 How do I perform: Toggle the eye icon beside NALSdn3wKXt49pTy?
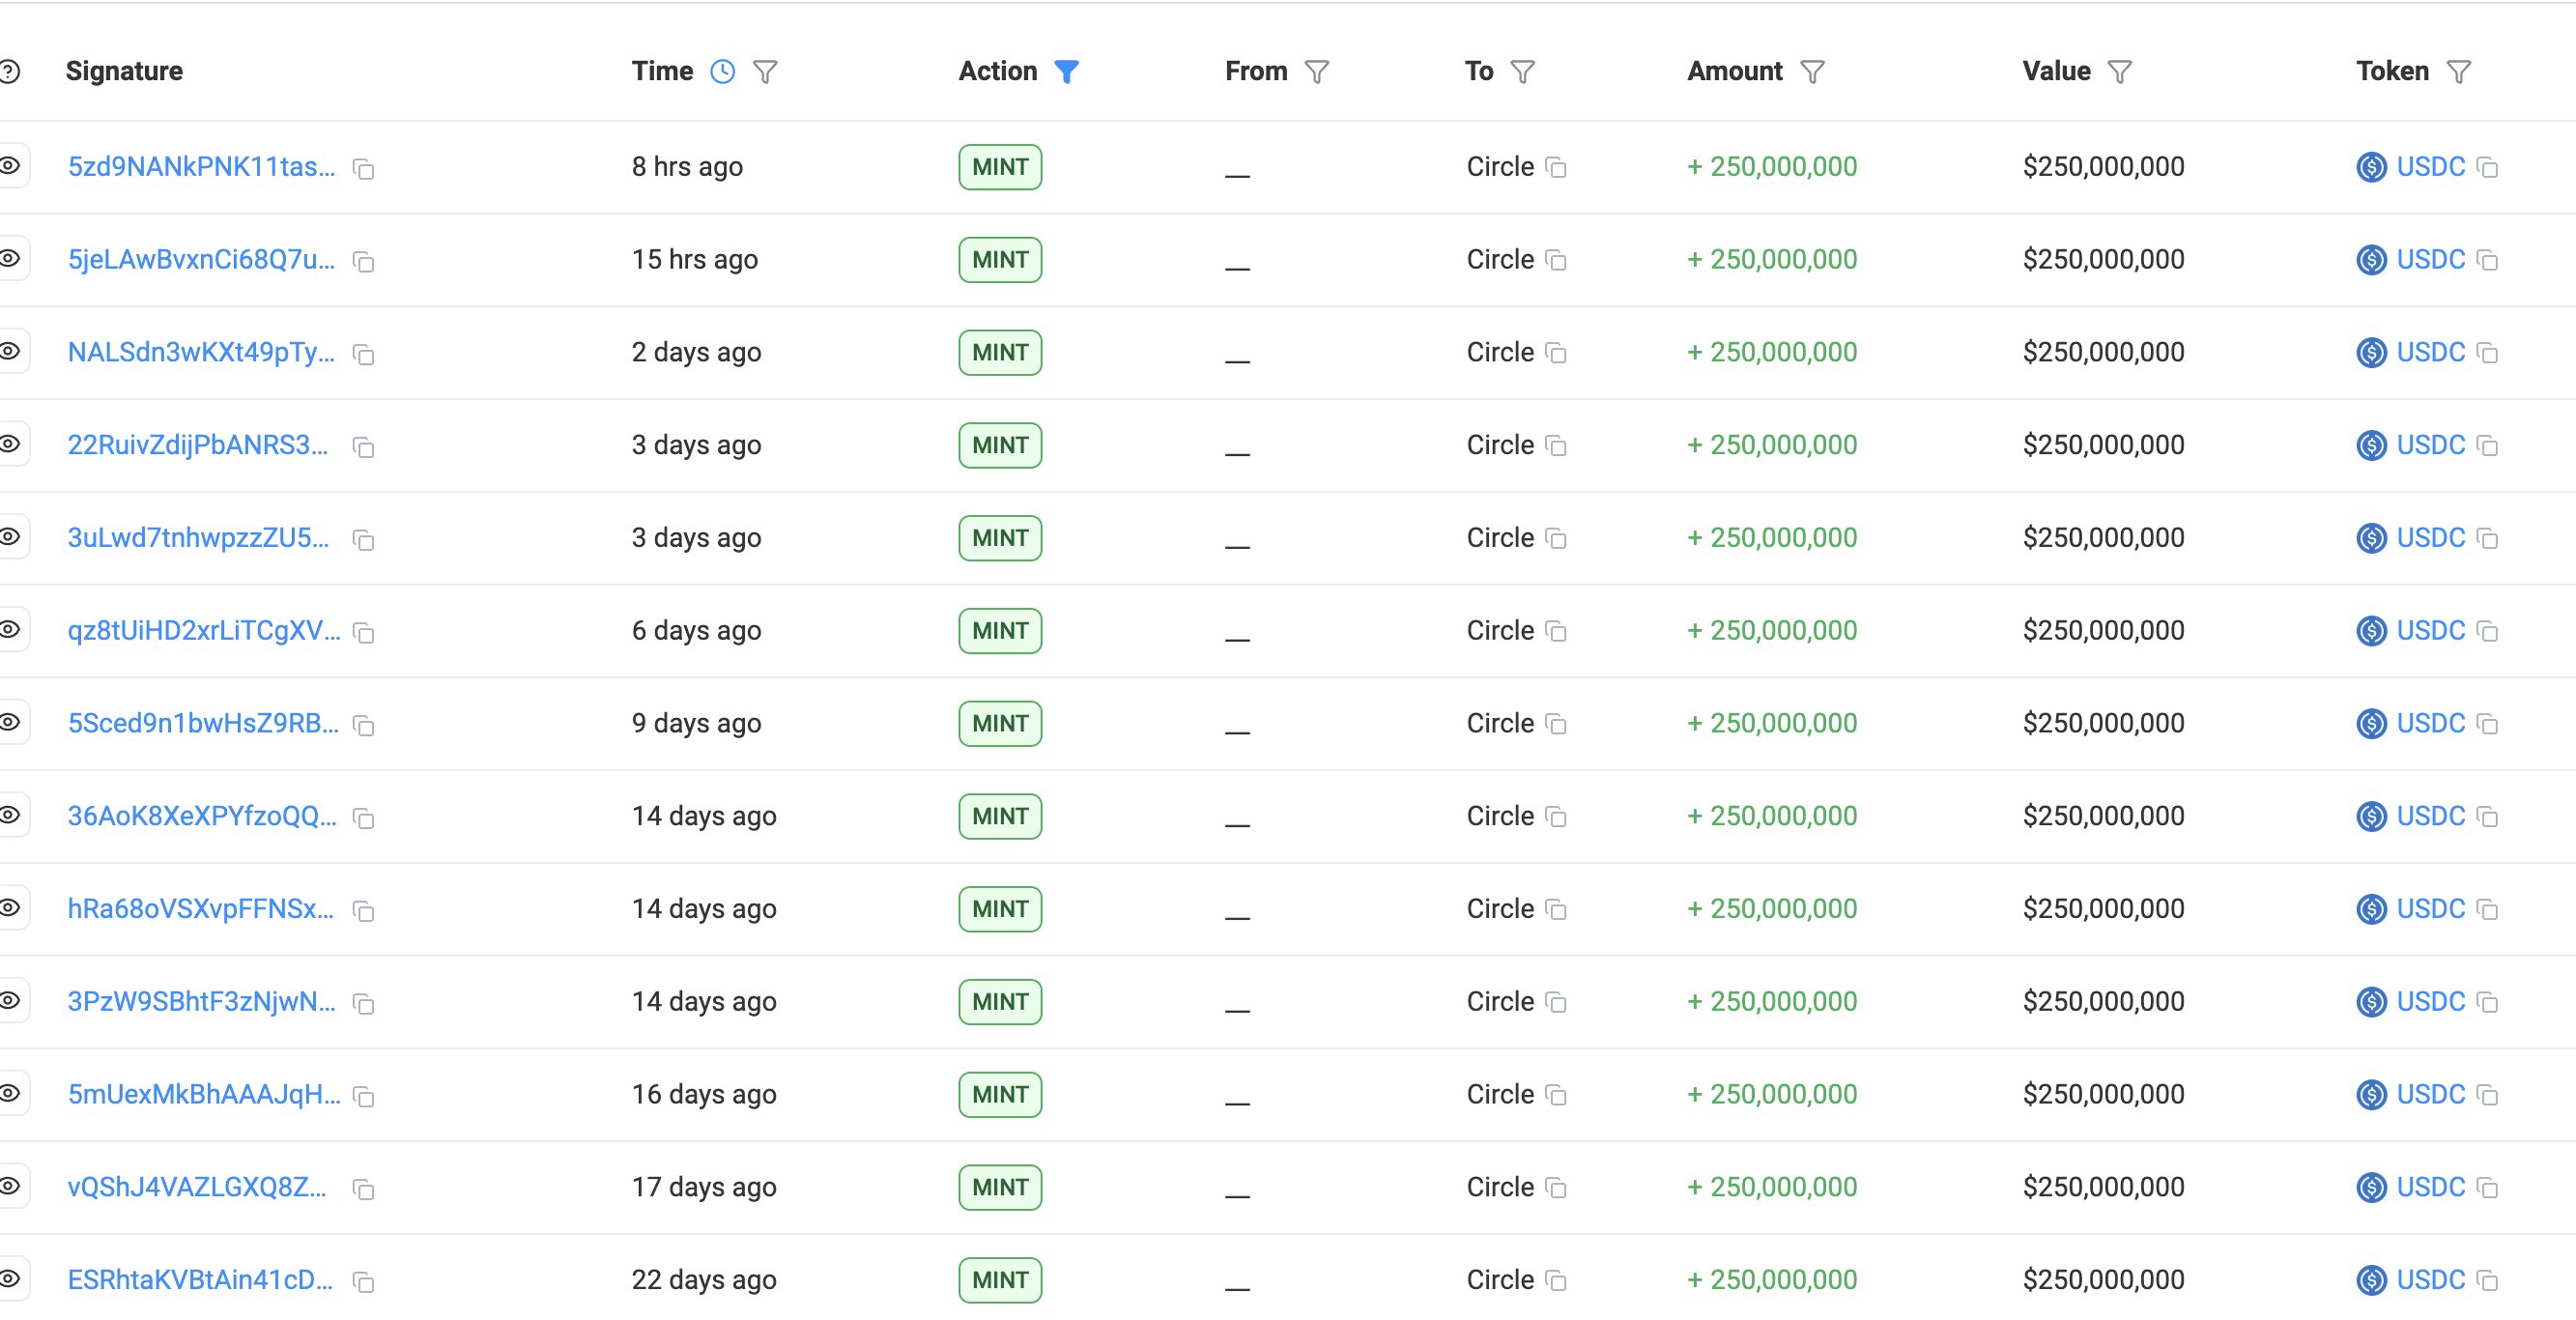coord(11,352)
